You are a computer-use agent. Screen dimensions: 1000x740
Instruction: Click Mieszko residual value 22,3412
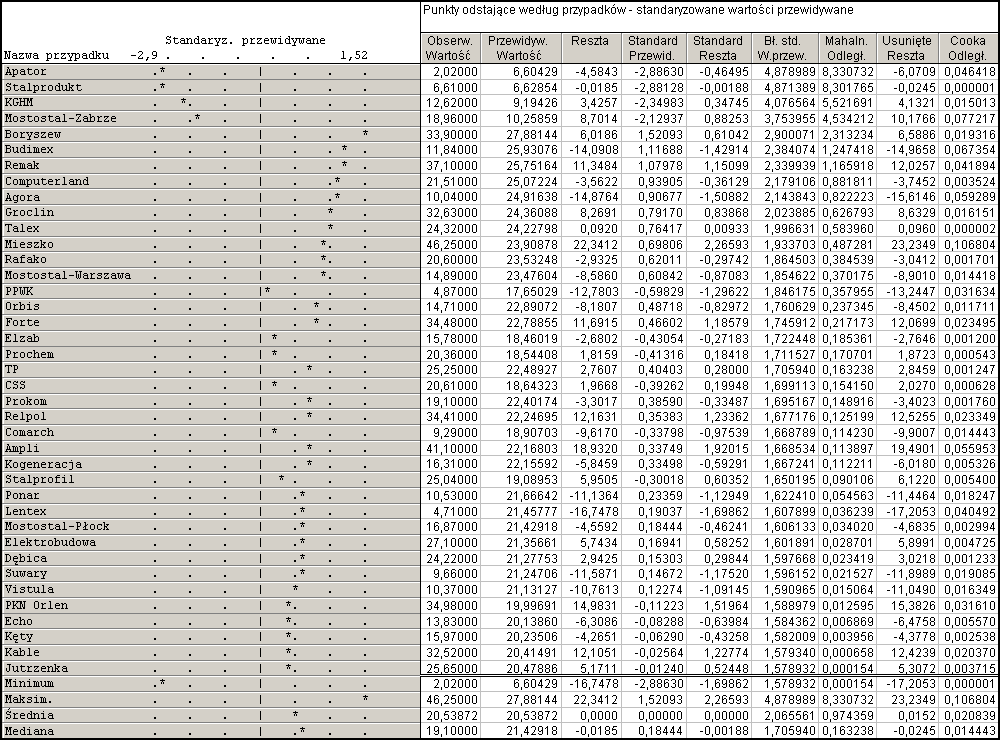click(x=594, y=245)
